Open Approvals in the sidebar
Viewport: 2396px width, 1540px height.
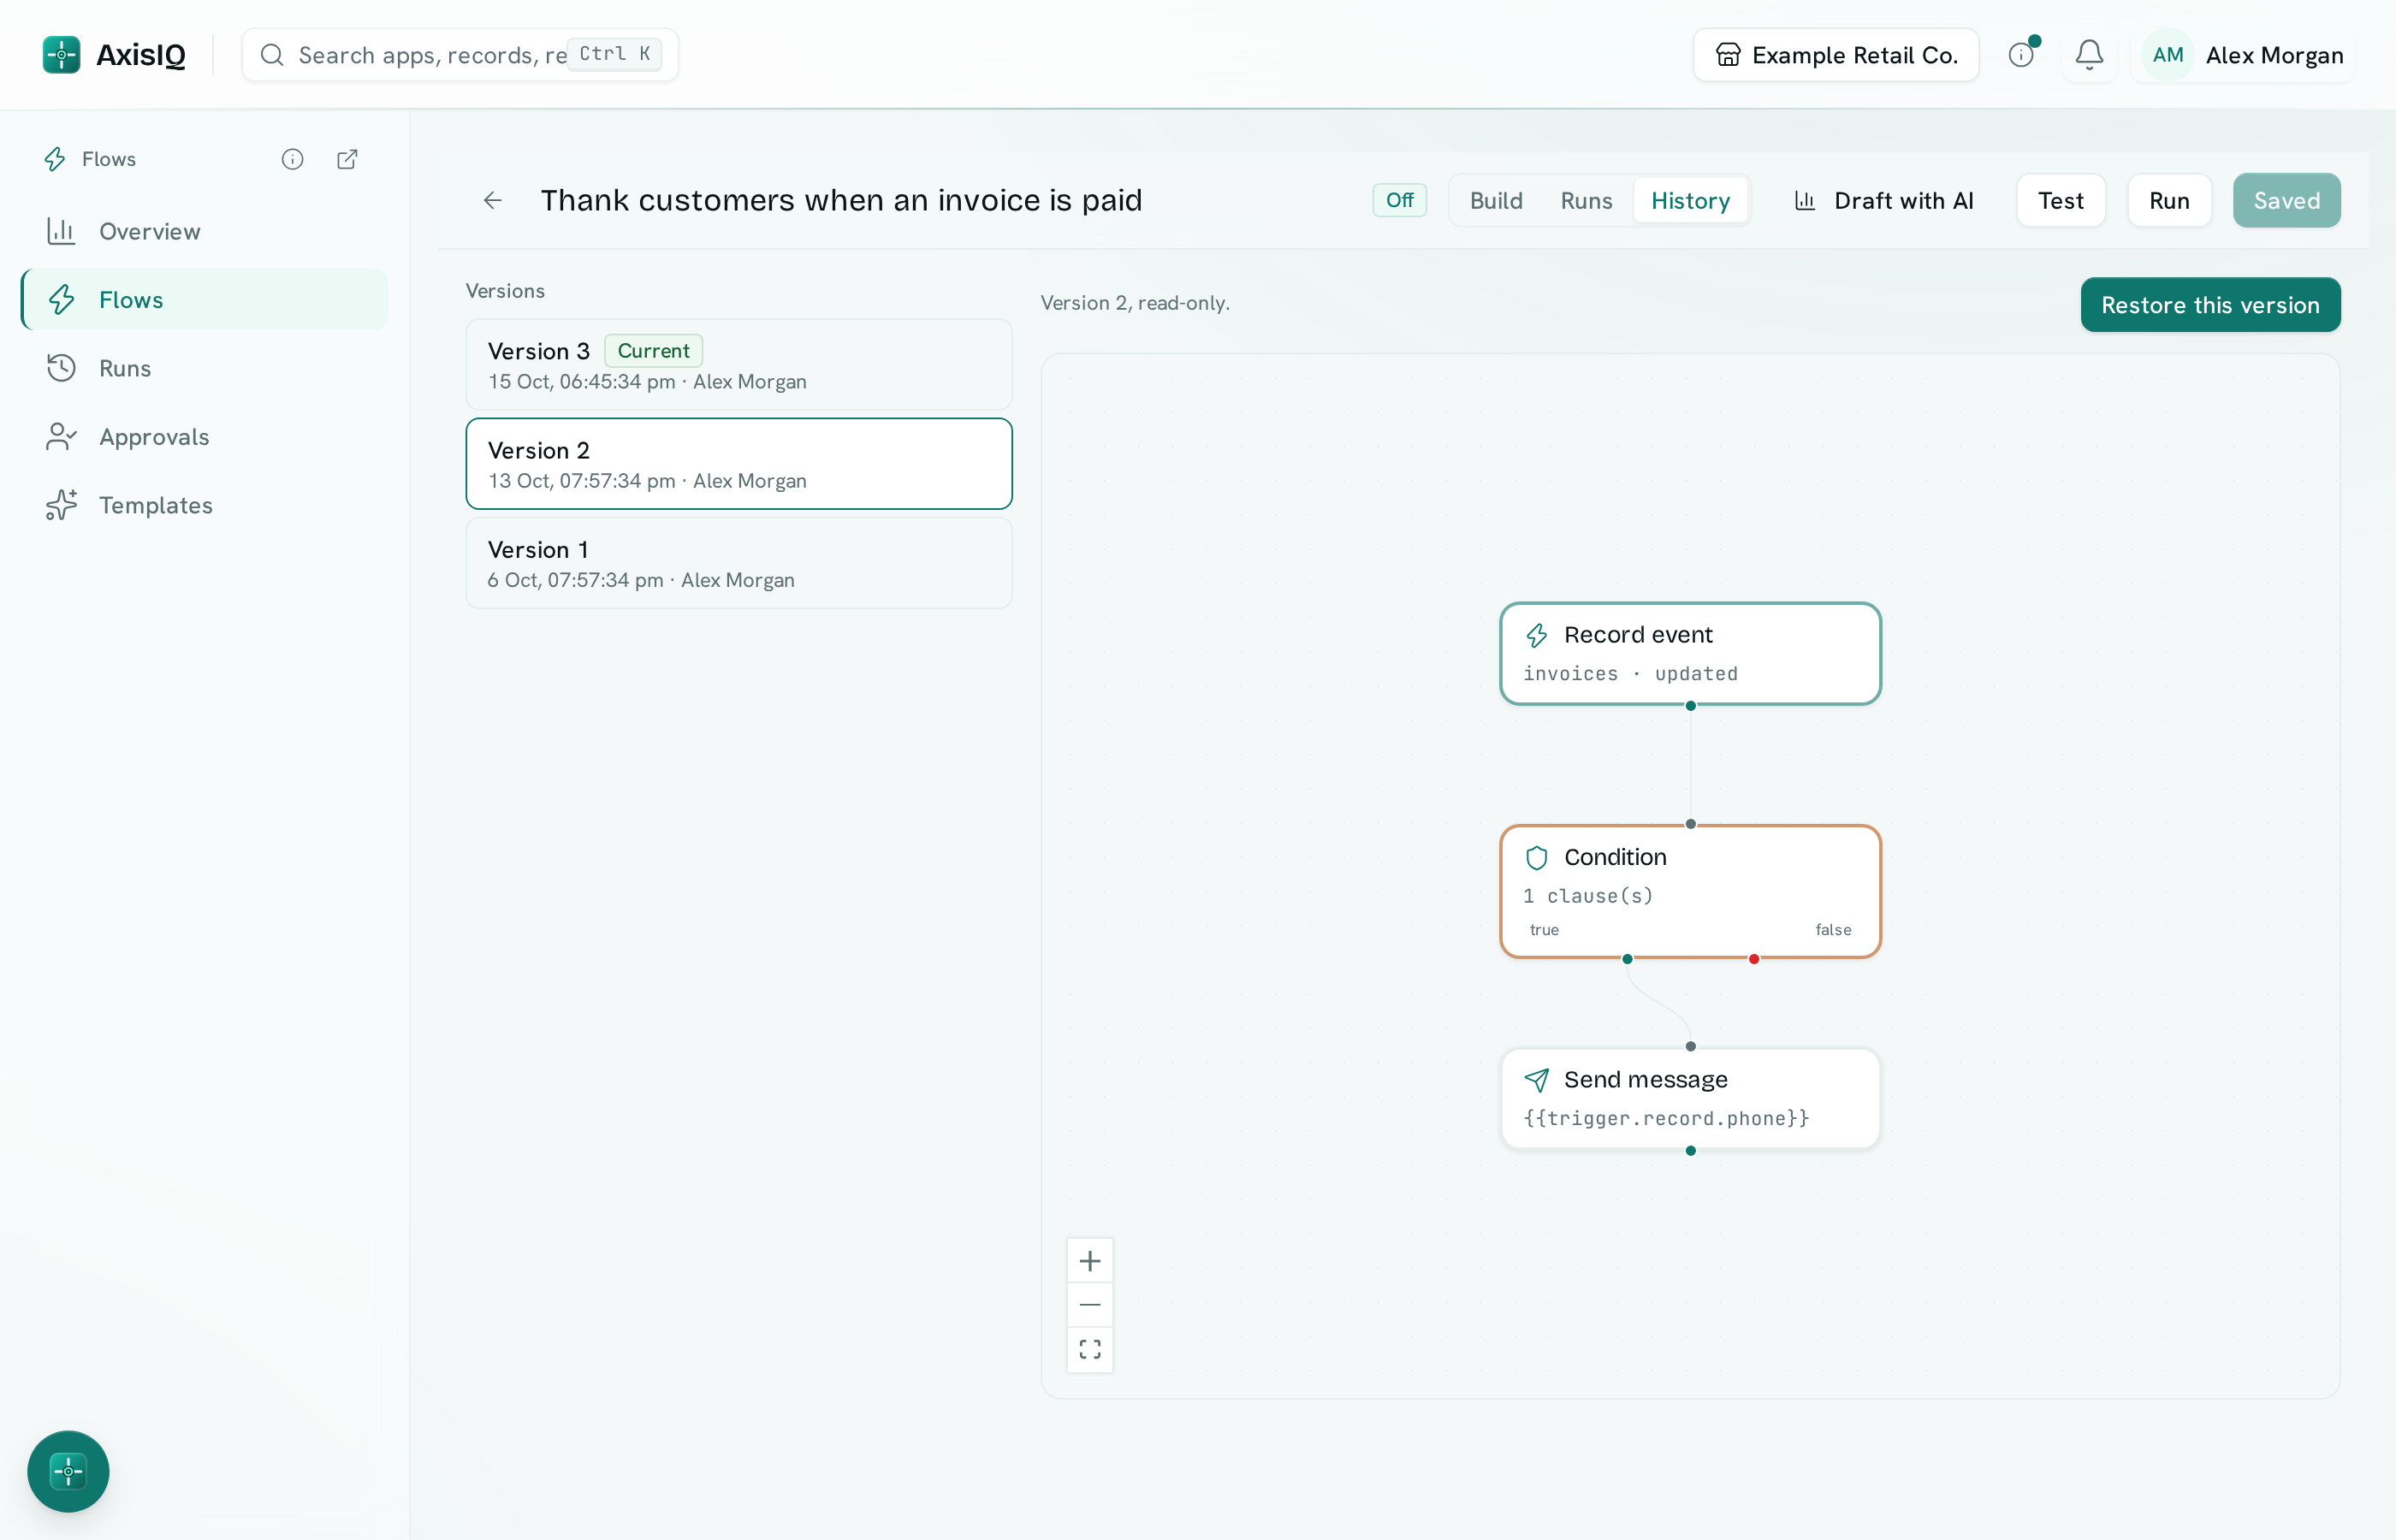pos(205,437)
